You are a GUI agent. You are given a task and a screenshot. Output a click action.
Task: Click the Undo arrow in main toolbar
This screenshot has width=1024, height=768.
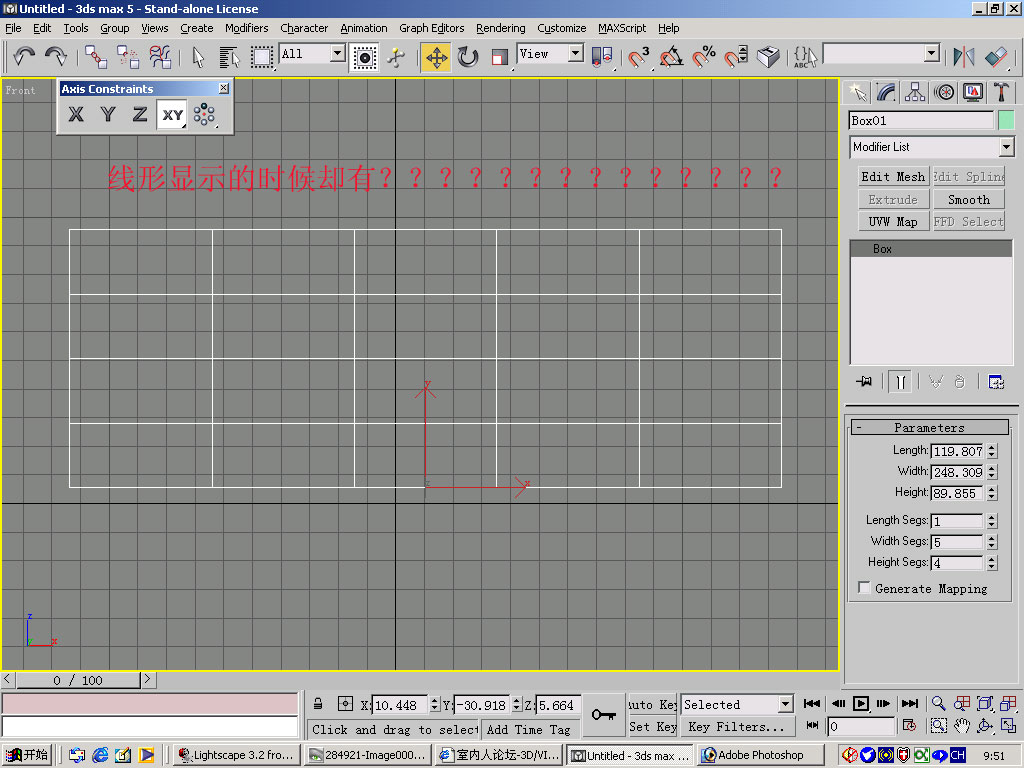point(24,57)
